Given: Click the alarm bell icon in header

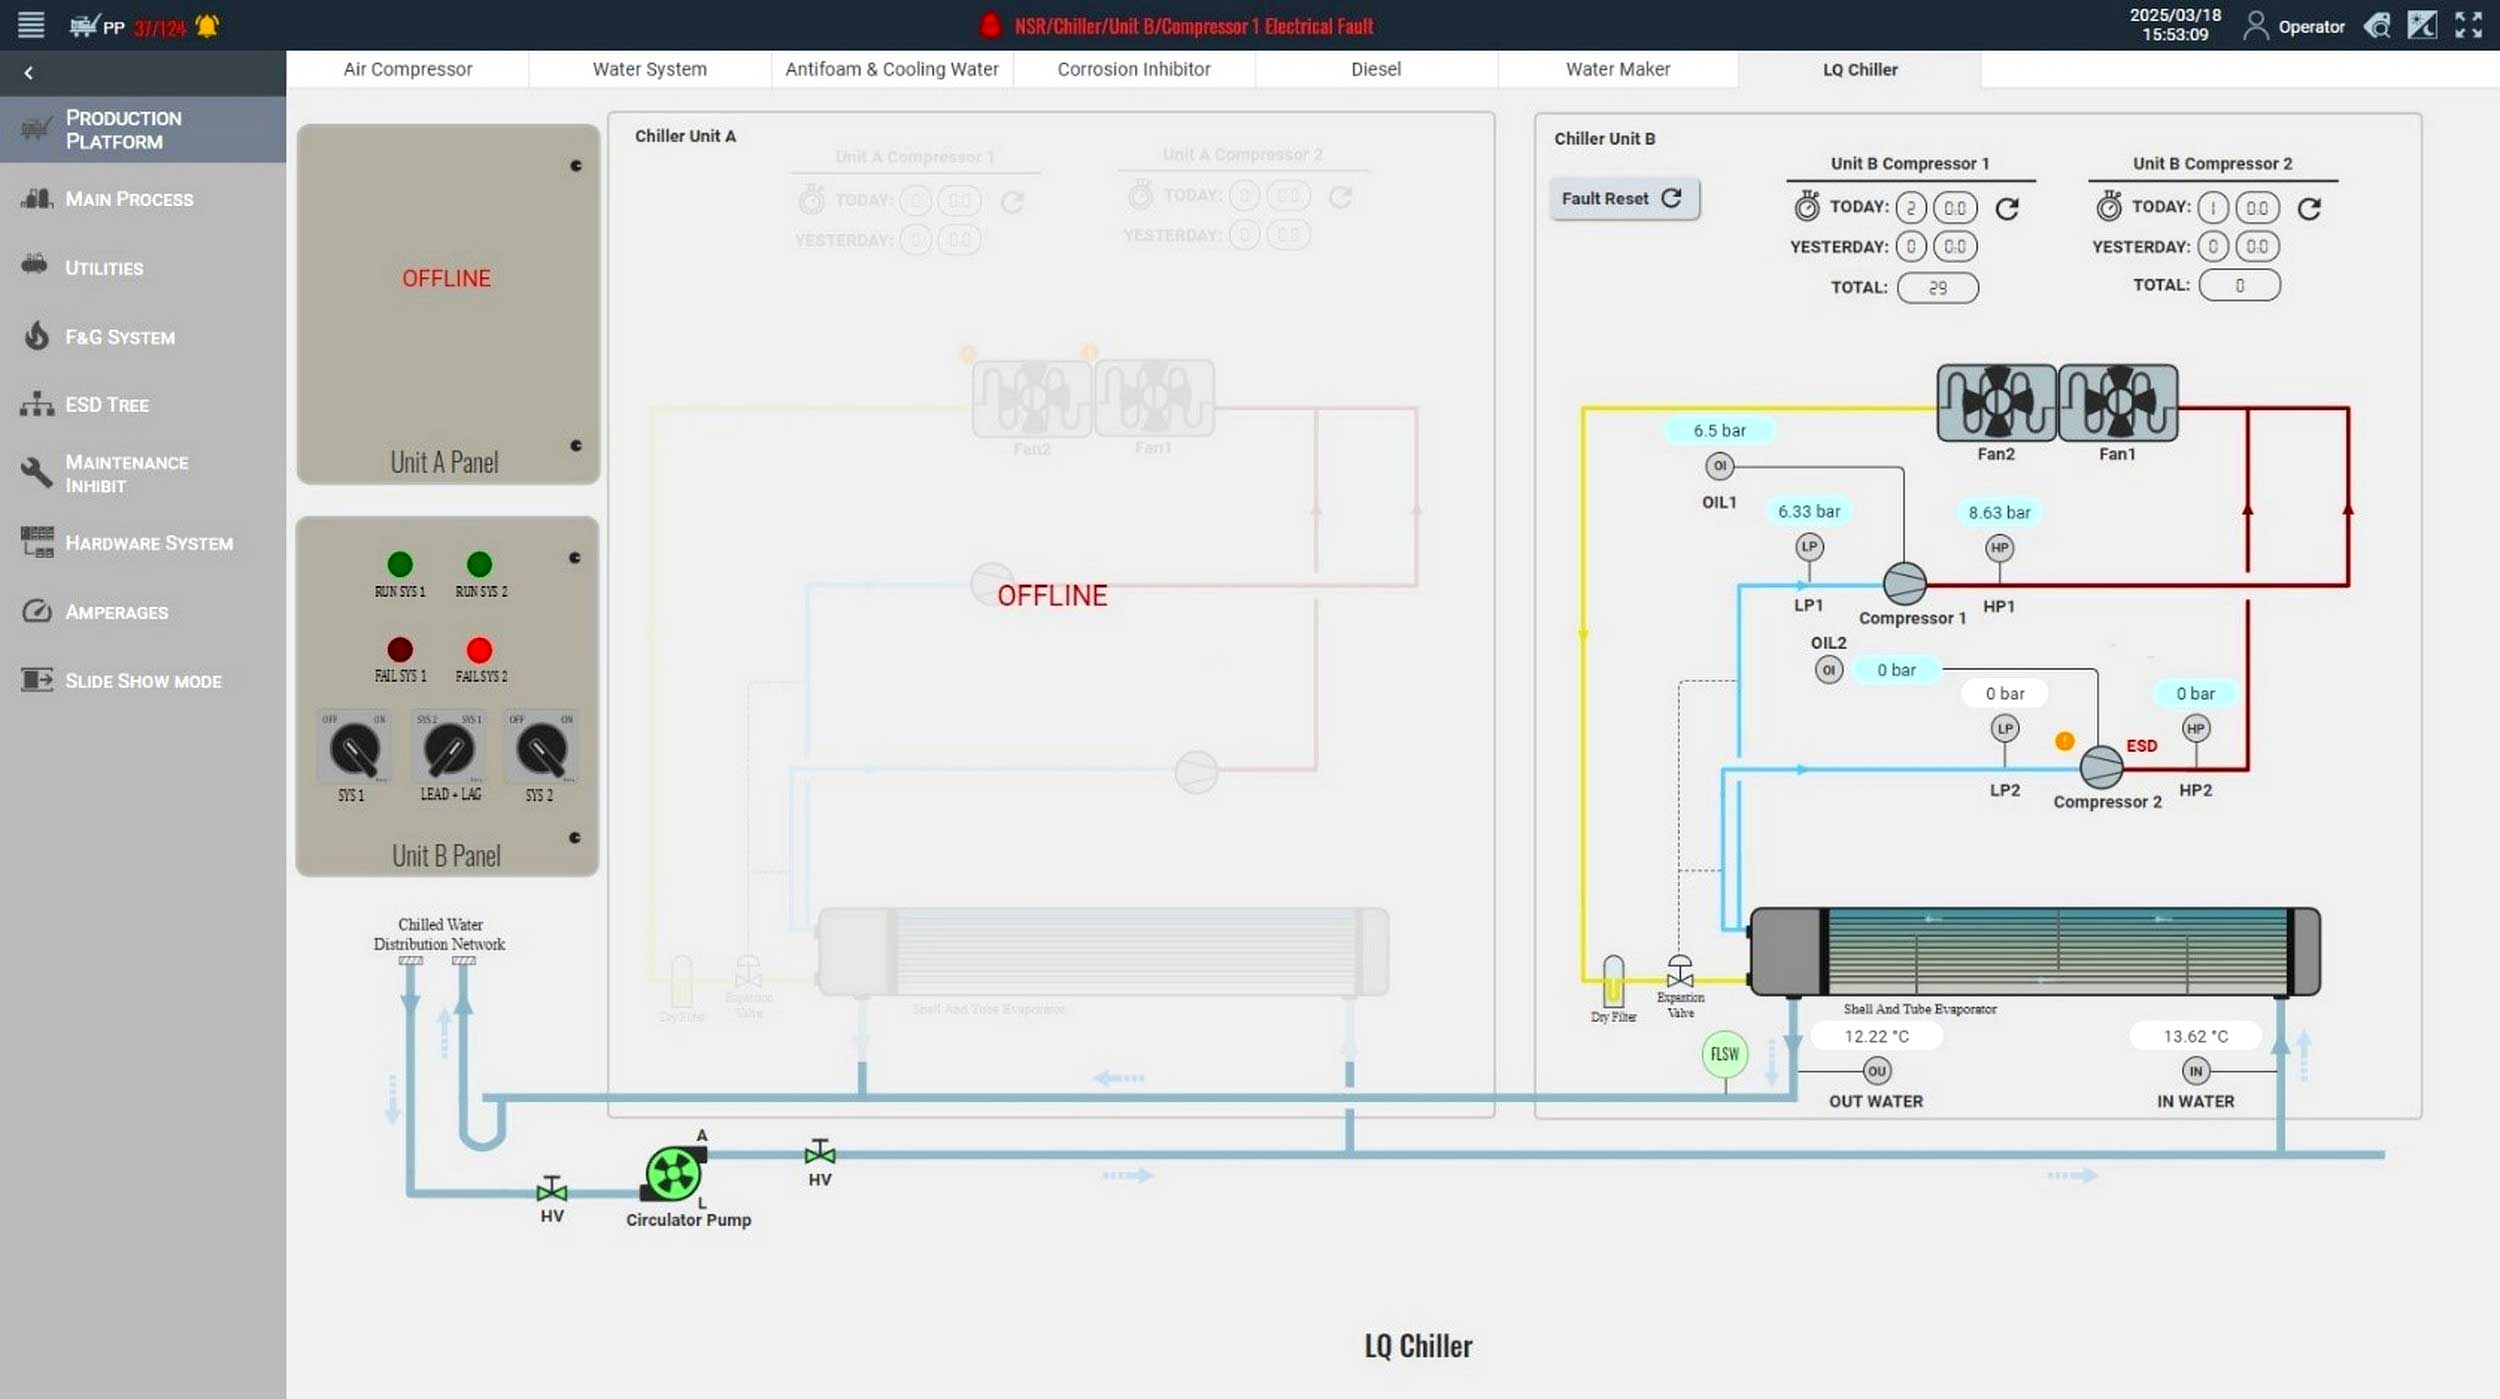Looking at the screenshot, I should pyautogui.click(x=207, y=26).
